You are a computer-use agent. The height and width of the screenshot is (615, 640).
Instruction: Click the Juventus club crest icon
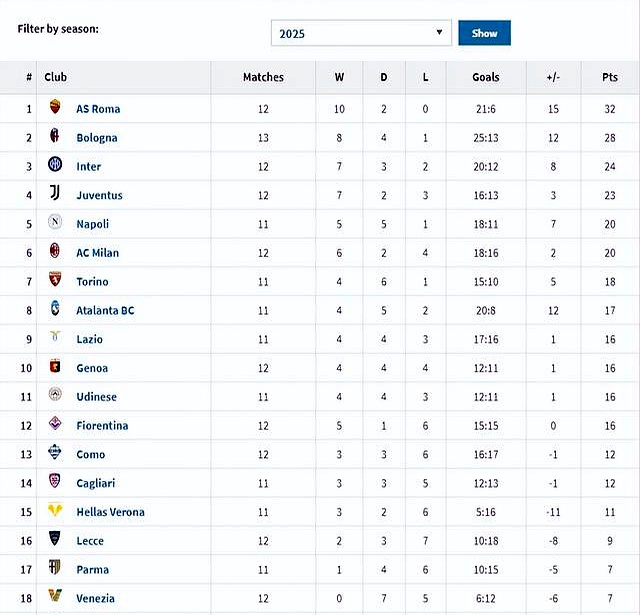[55, 195]
